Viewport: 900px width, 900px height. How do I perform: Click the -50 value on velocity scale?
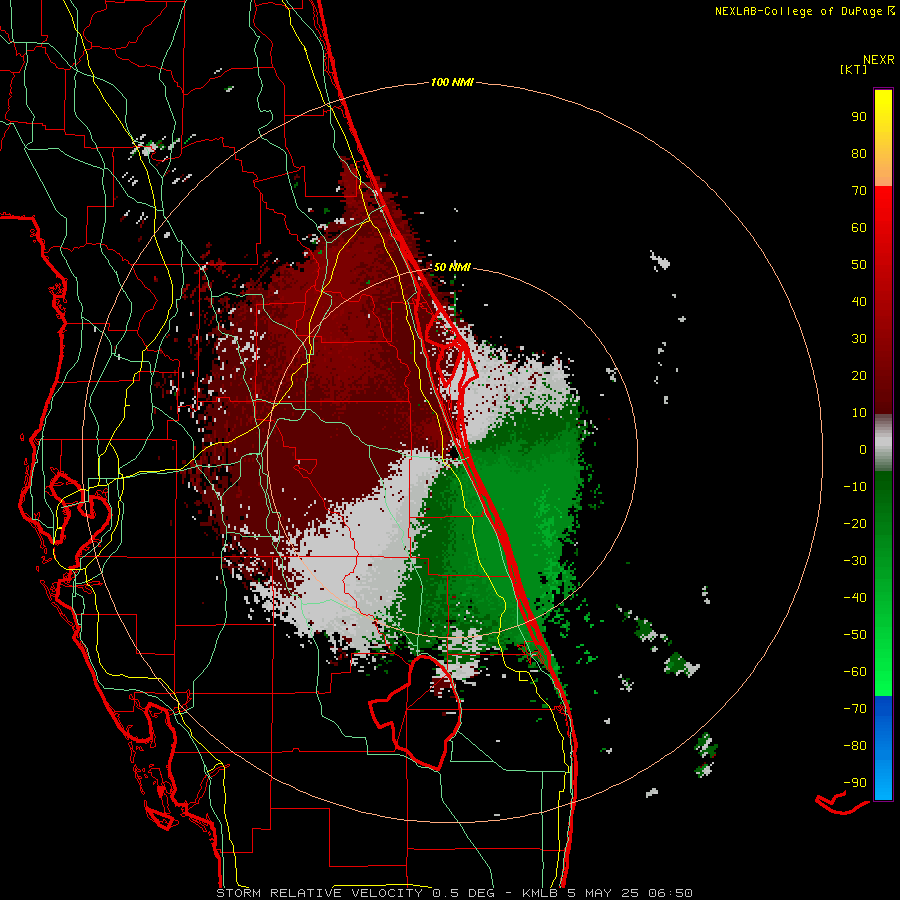[855, 635]
